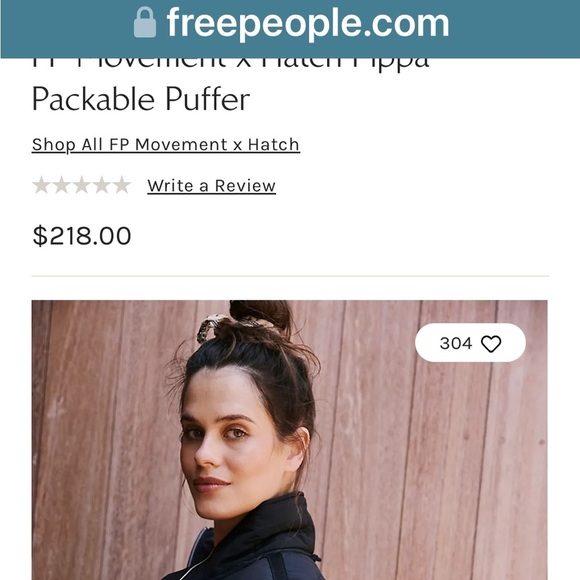Select the second rating star
Viewport: 580px width, 580px height.
[x=61, y=185]
